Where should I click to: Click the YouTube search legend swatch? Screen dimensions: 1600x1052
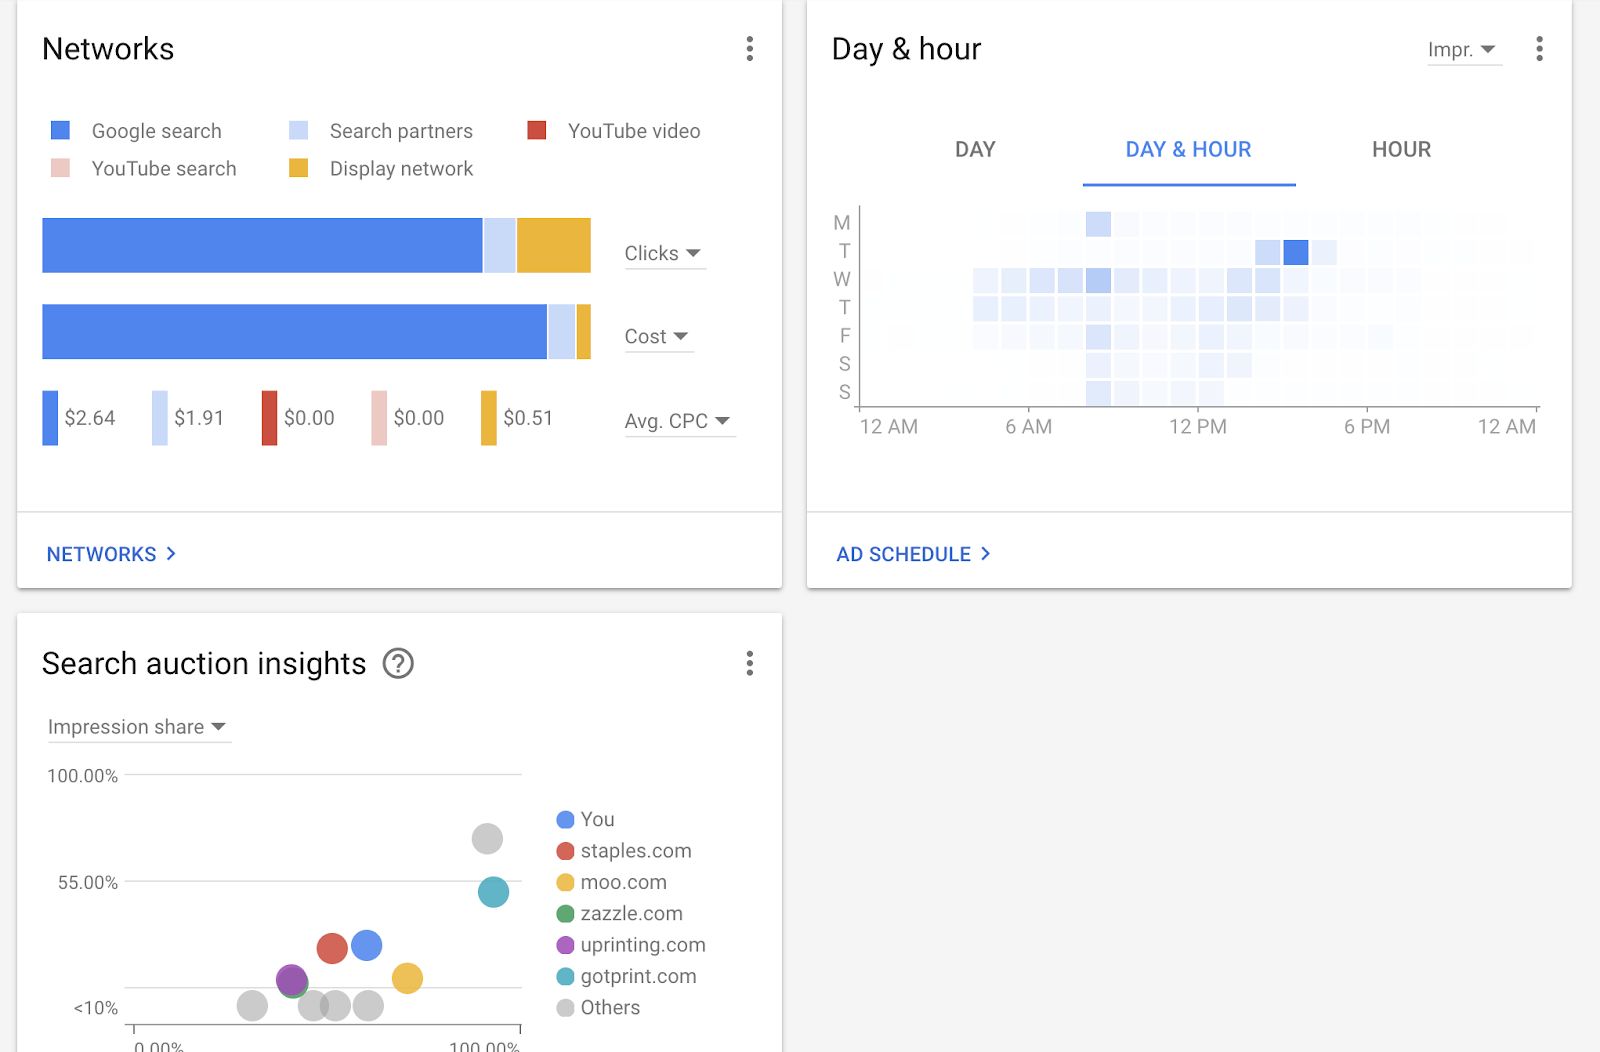pyautogui.click(x=60, y=168)
